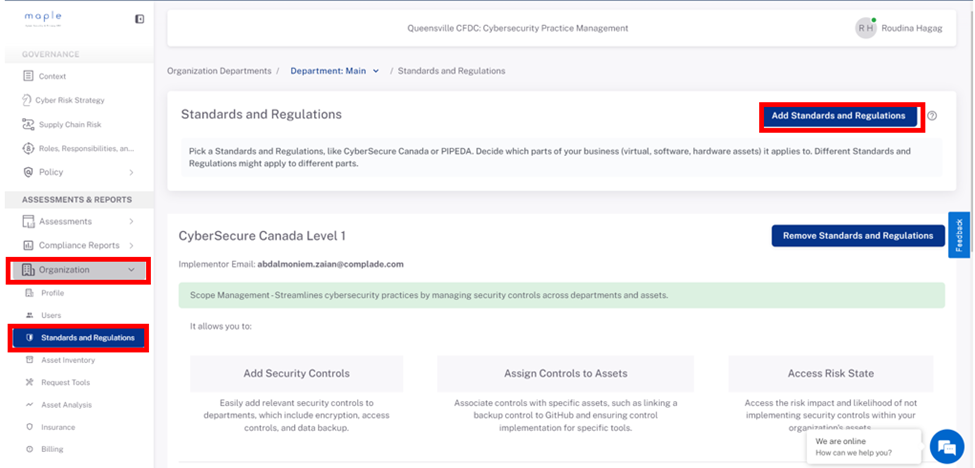Click the Billing icon
This screenshot has height=468, width=975.
pyautogui.click(x=29, y=449)
